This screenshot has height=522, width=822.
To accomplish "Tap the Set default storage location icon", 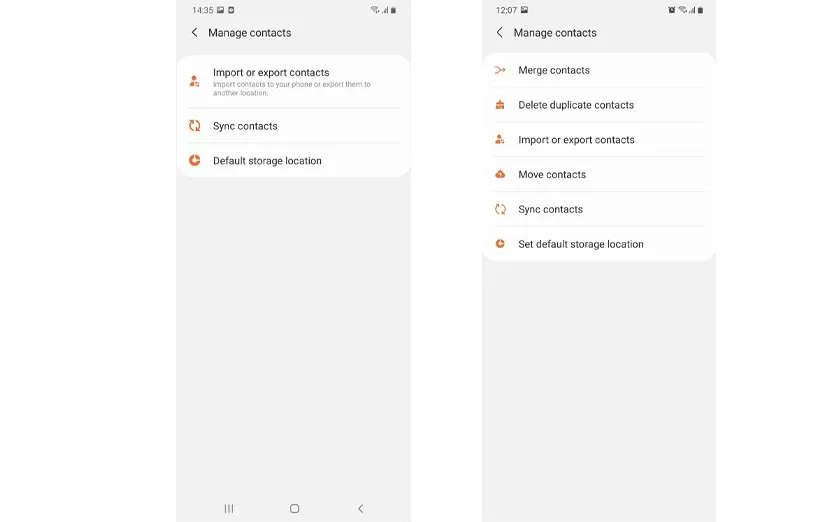I will click(500, 244).
